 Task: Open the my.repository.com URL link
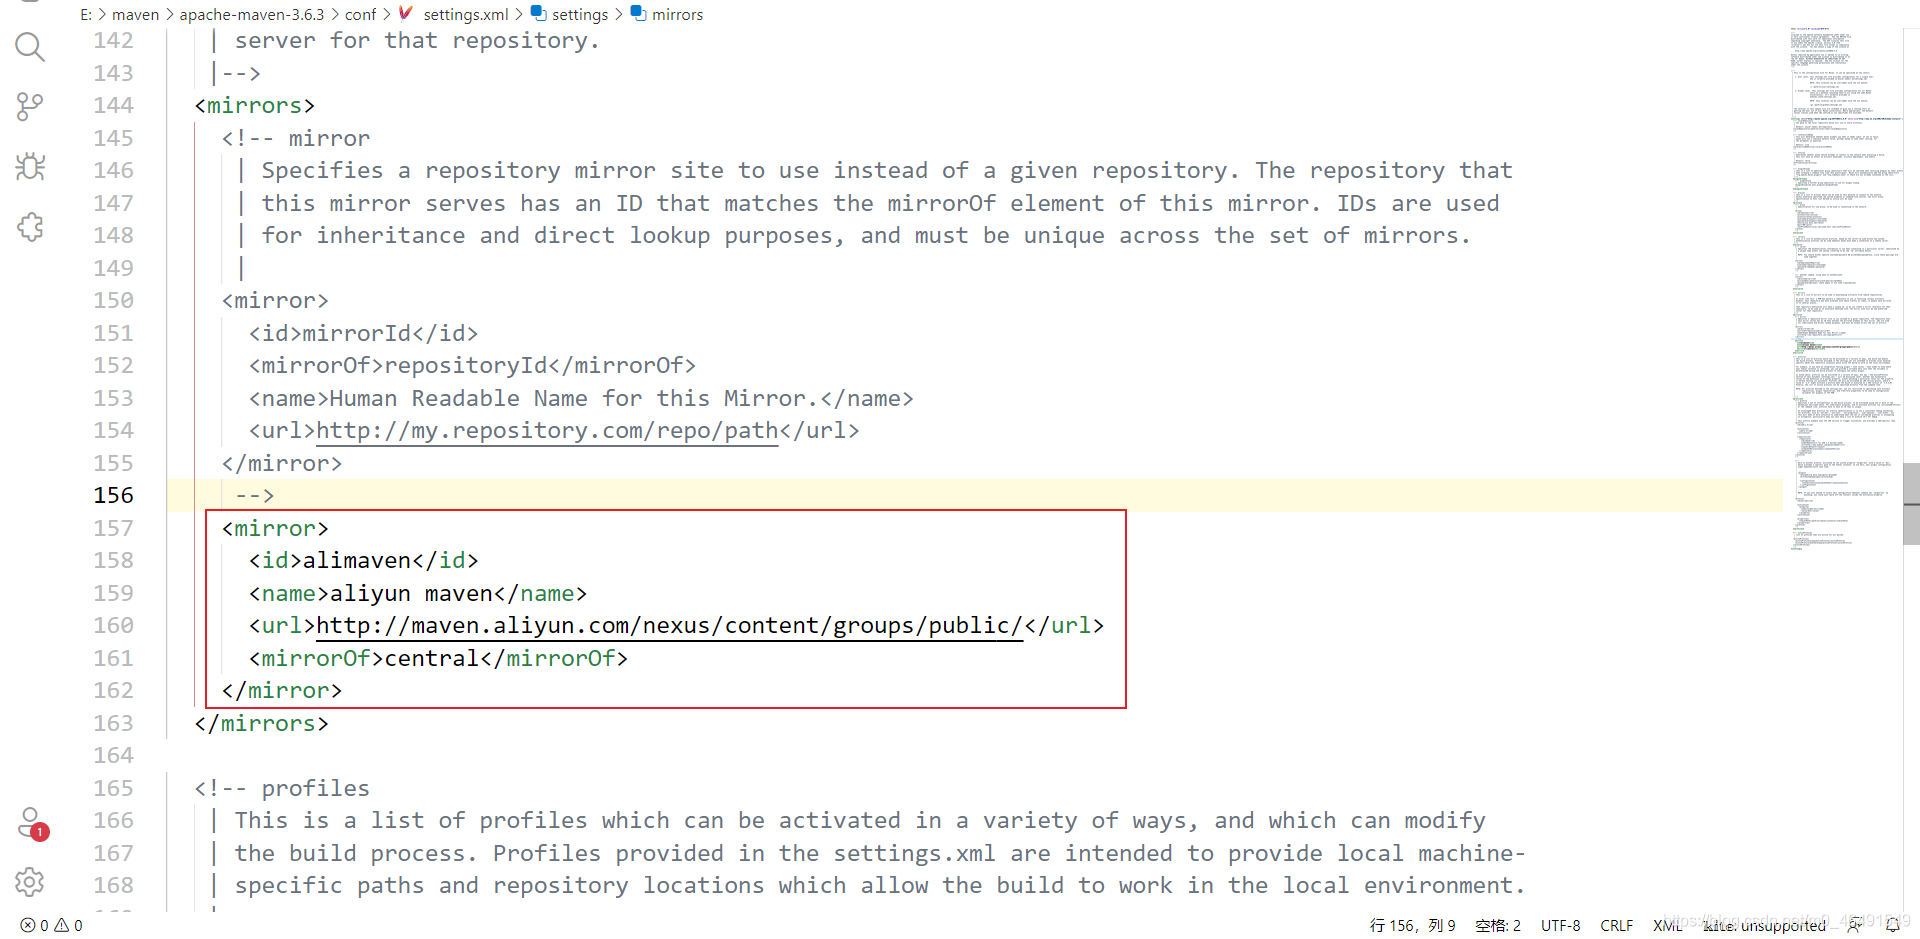(547, 431)
